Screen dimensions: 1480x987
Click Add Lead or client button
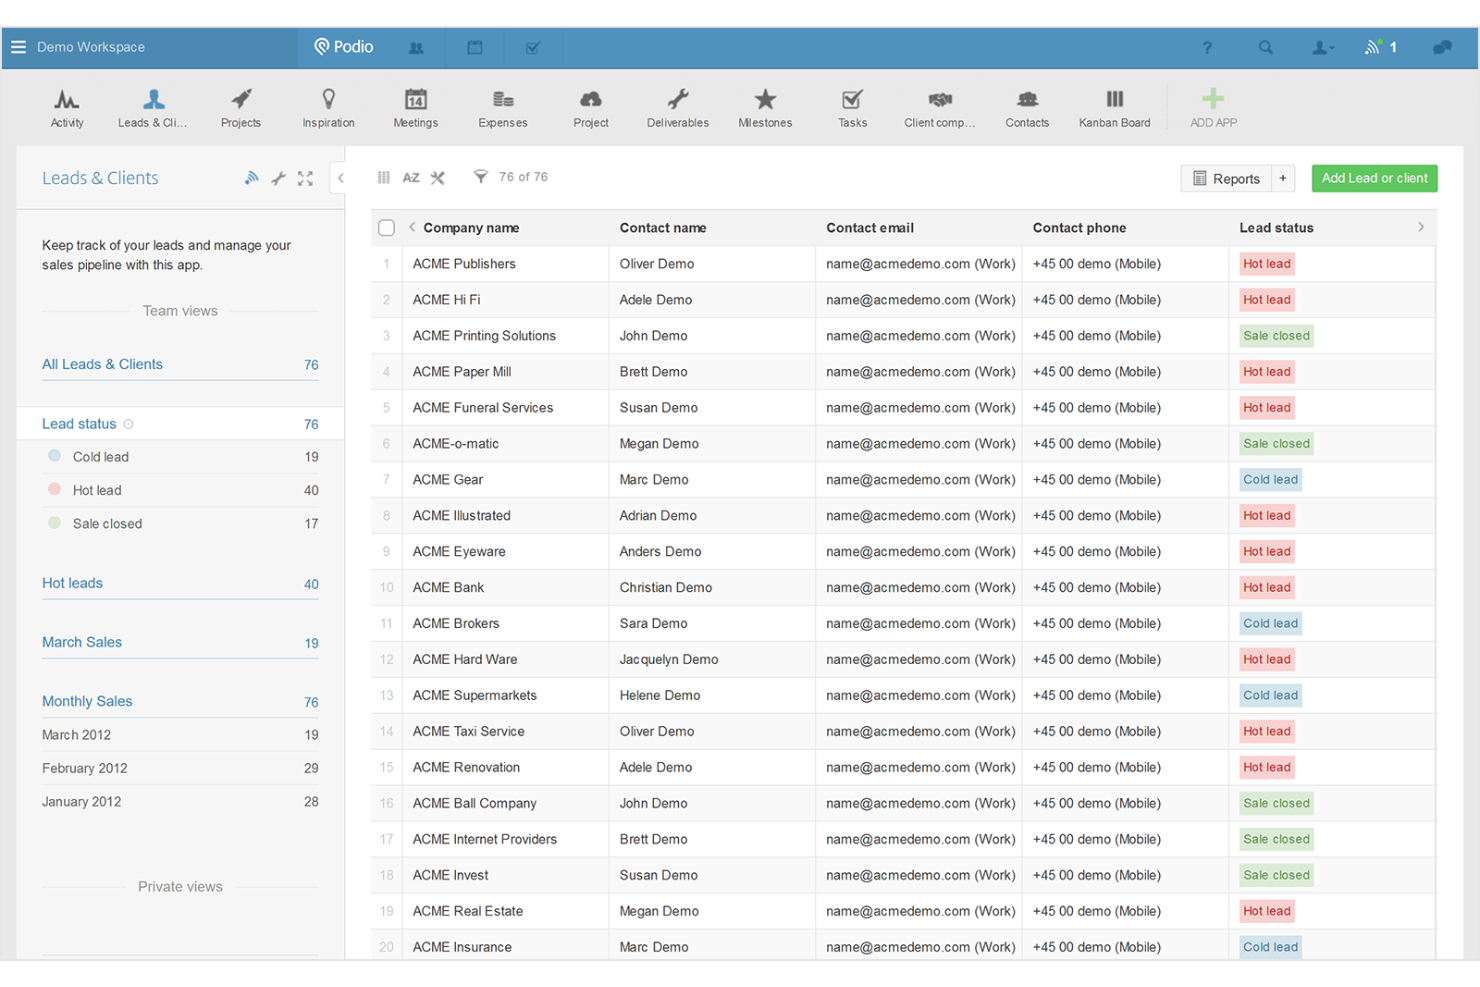[x=1374, y=178]
